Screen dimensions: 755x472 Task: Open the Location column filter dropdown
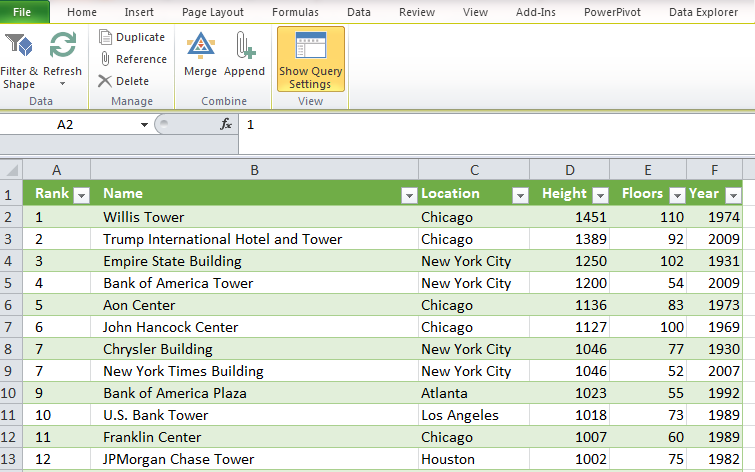pos(520,195)
